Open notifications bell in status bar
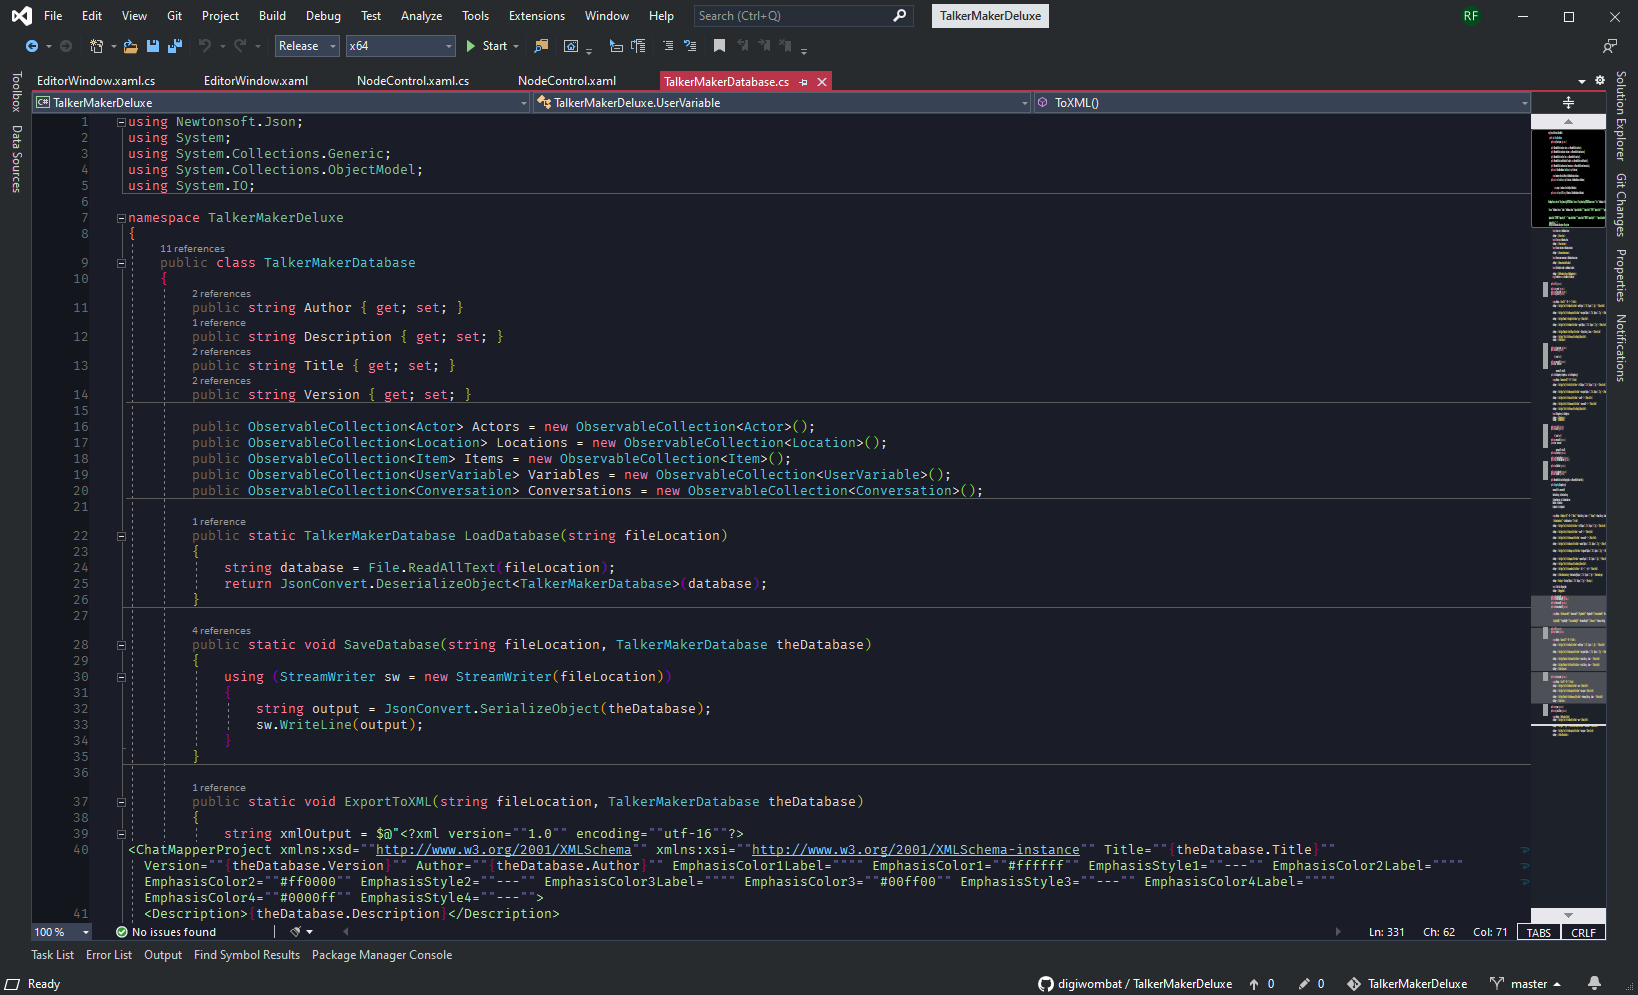This screenshot has width=1638, height=995. coord(1594,983)
